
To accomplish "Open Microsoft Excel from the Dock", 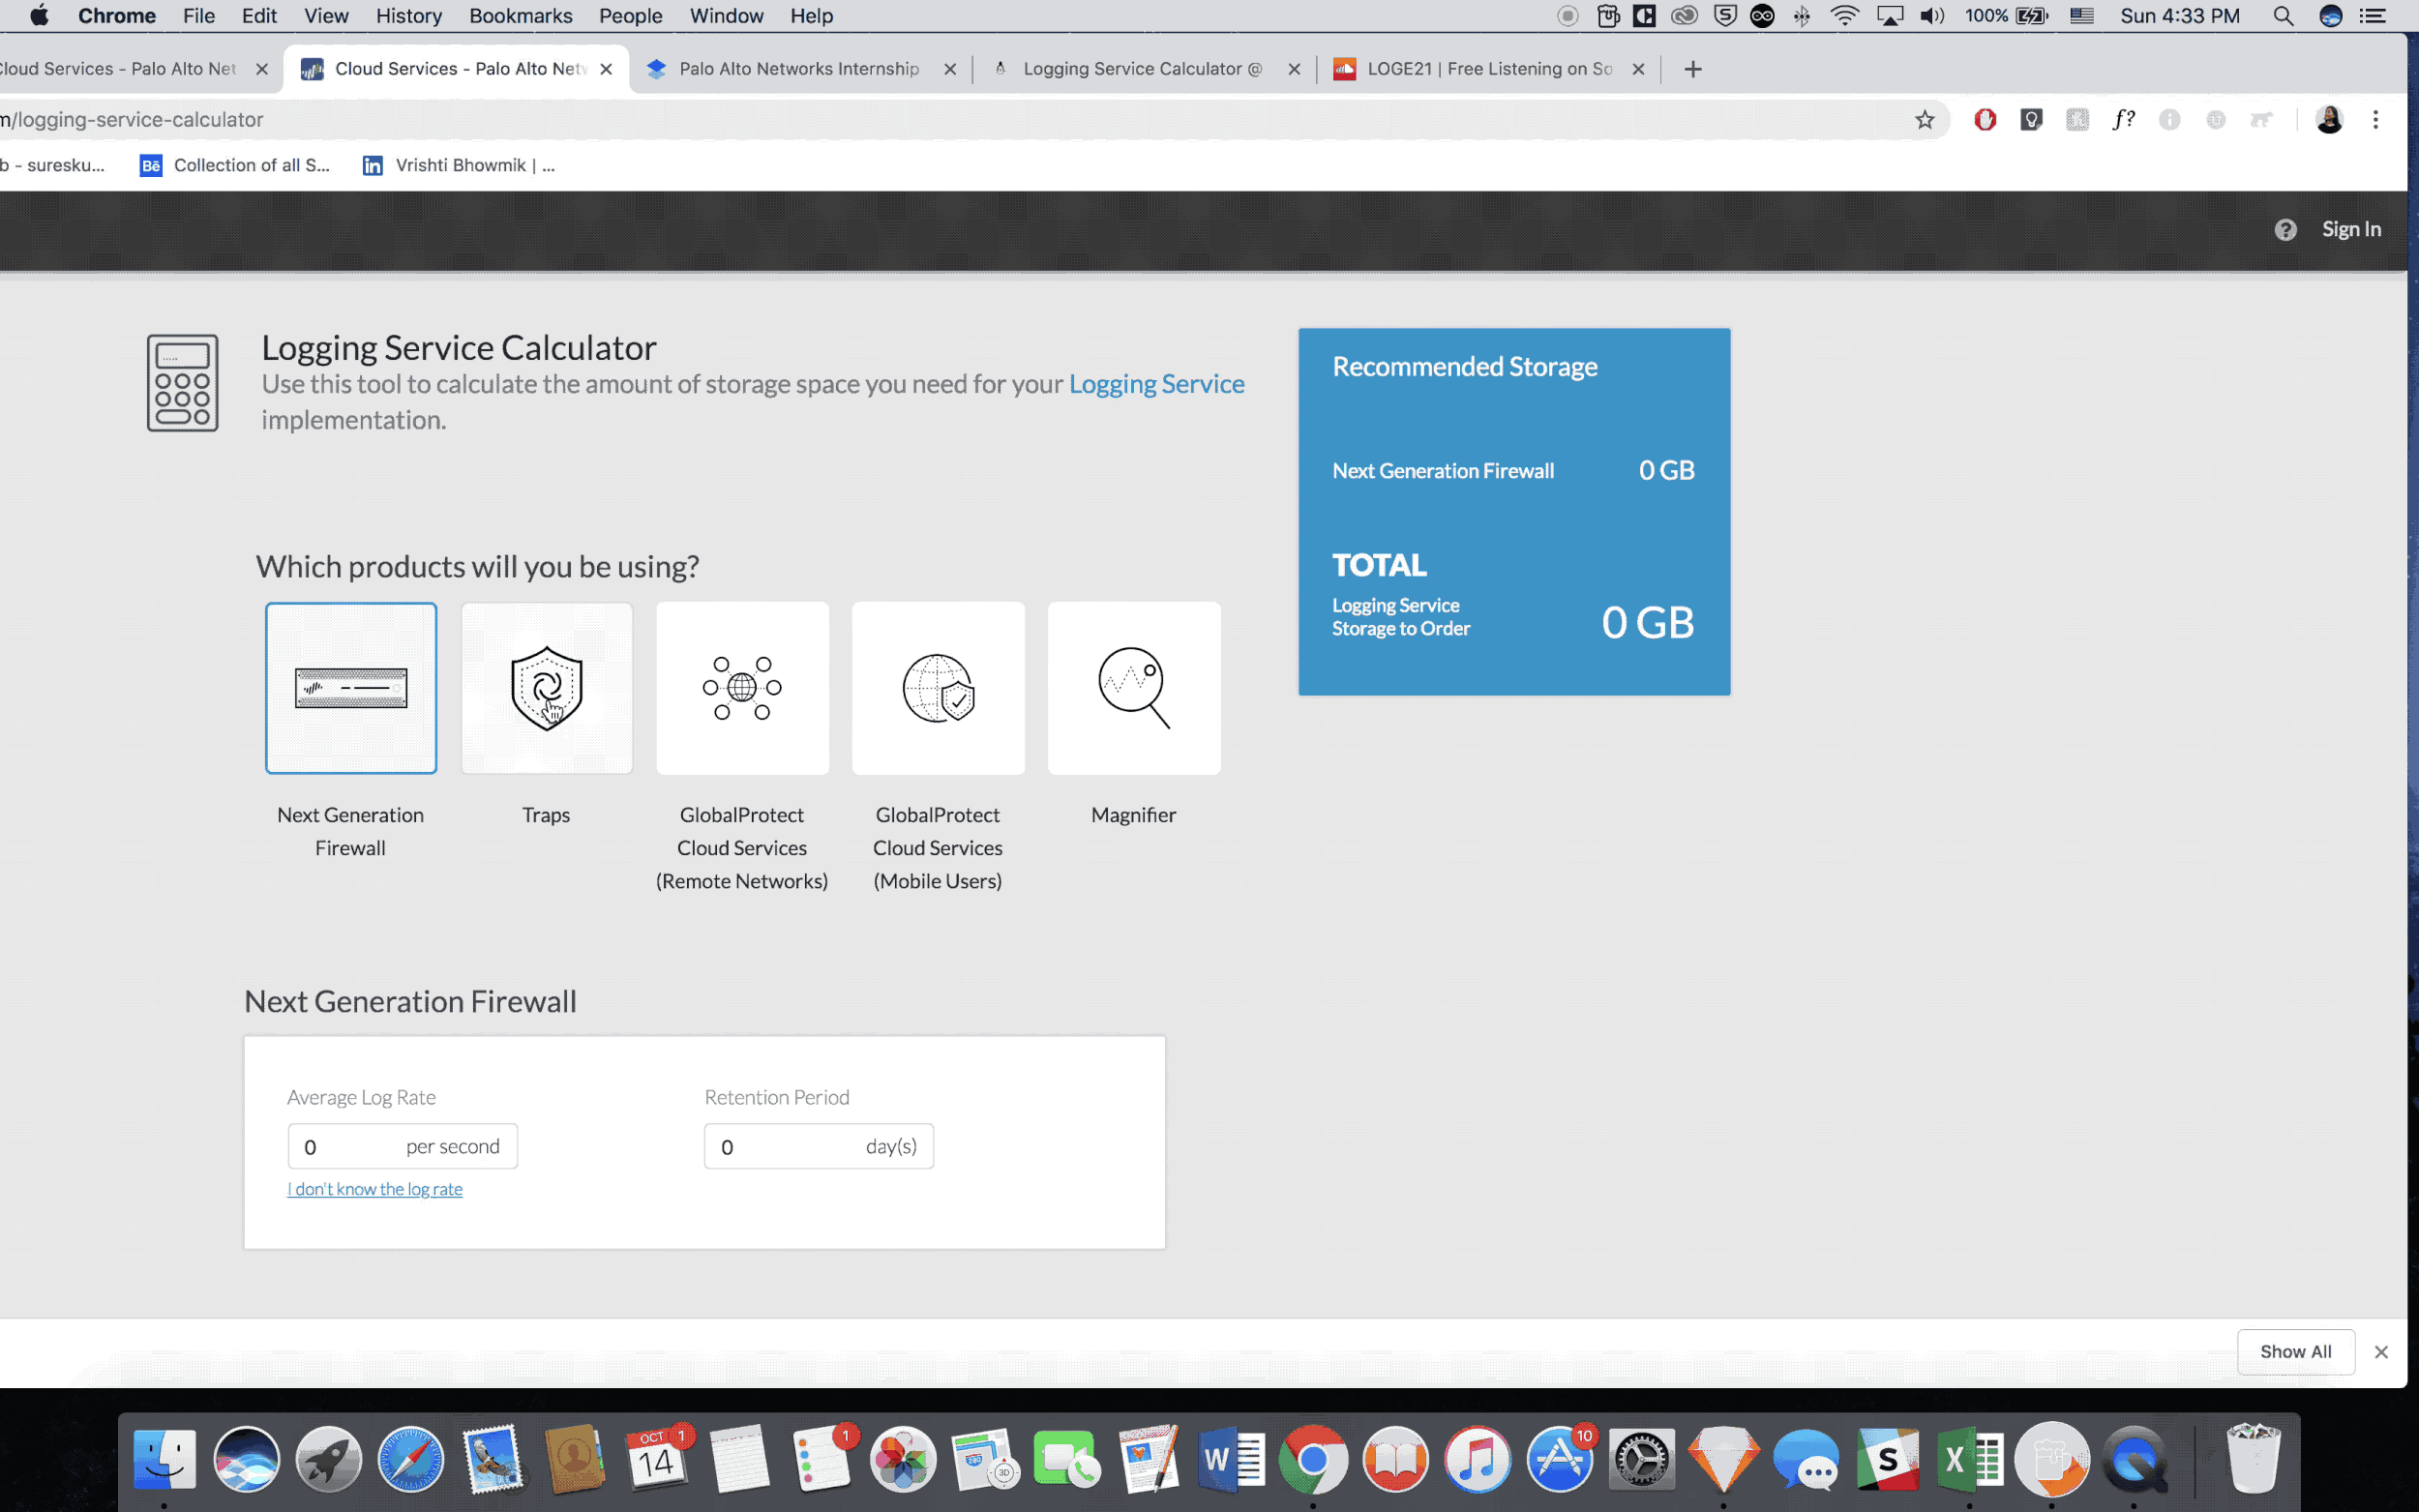I will [x=1970, y=1460].
